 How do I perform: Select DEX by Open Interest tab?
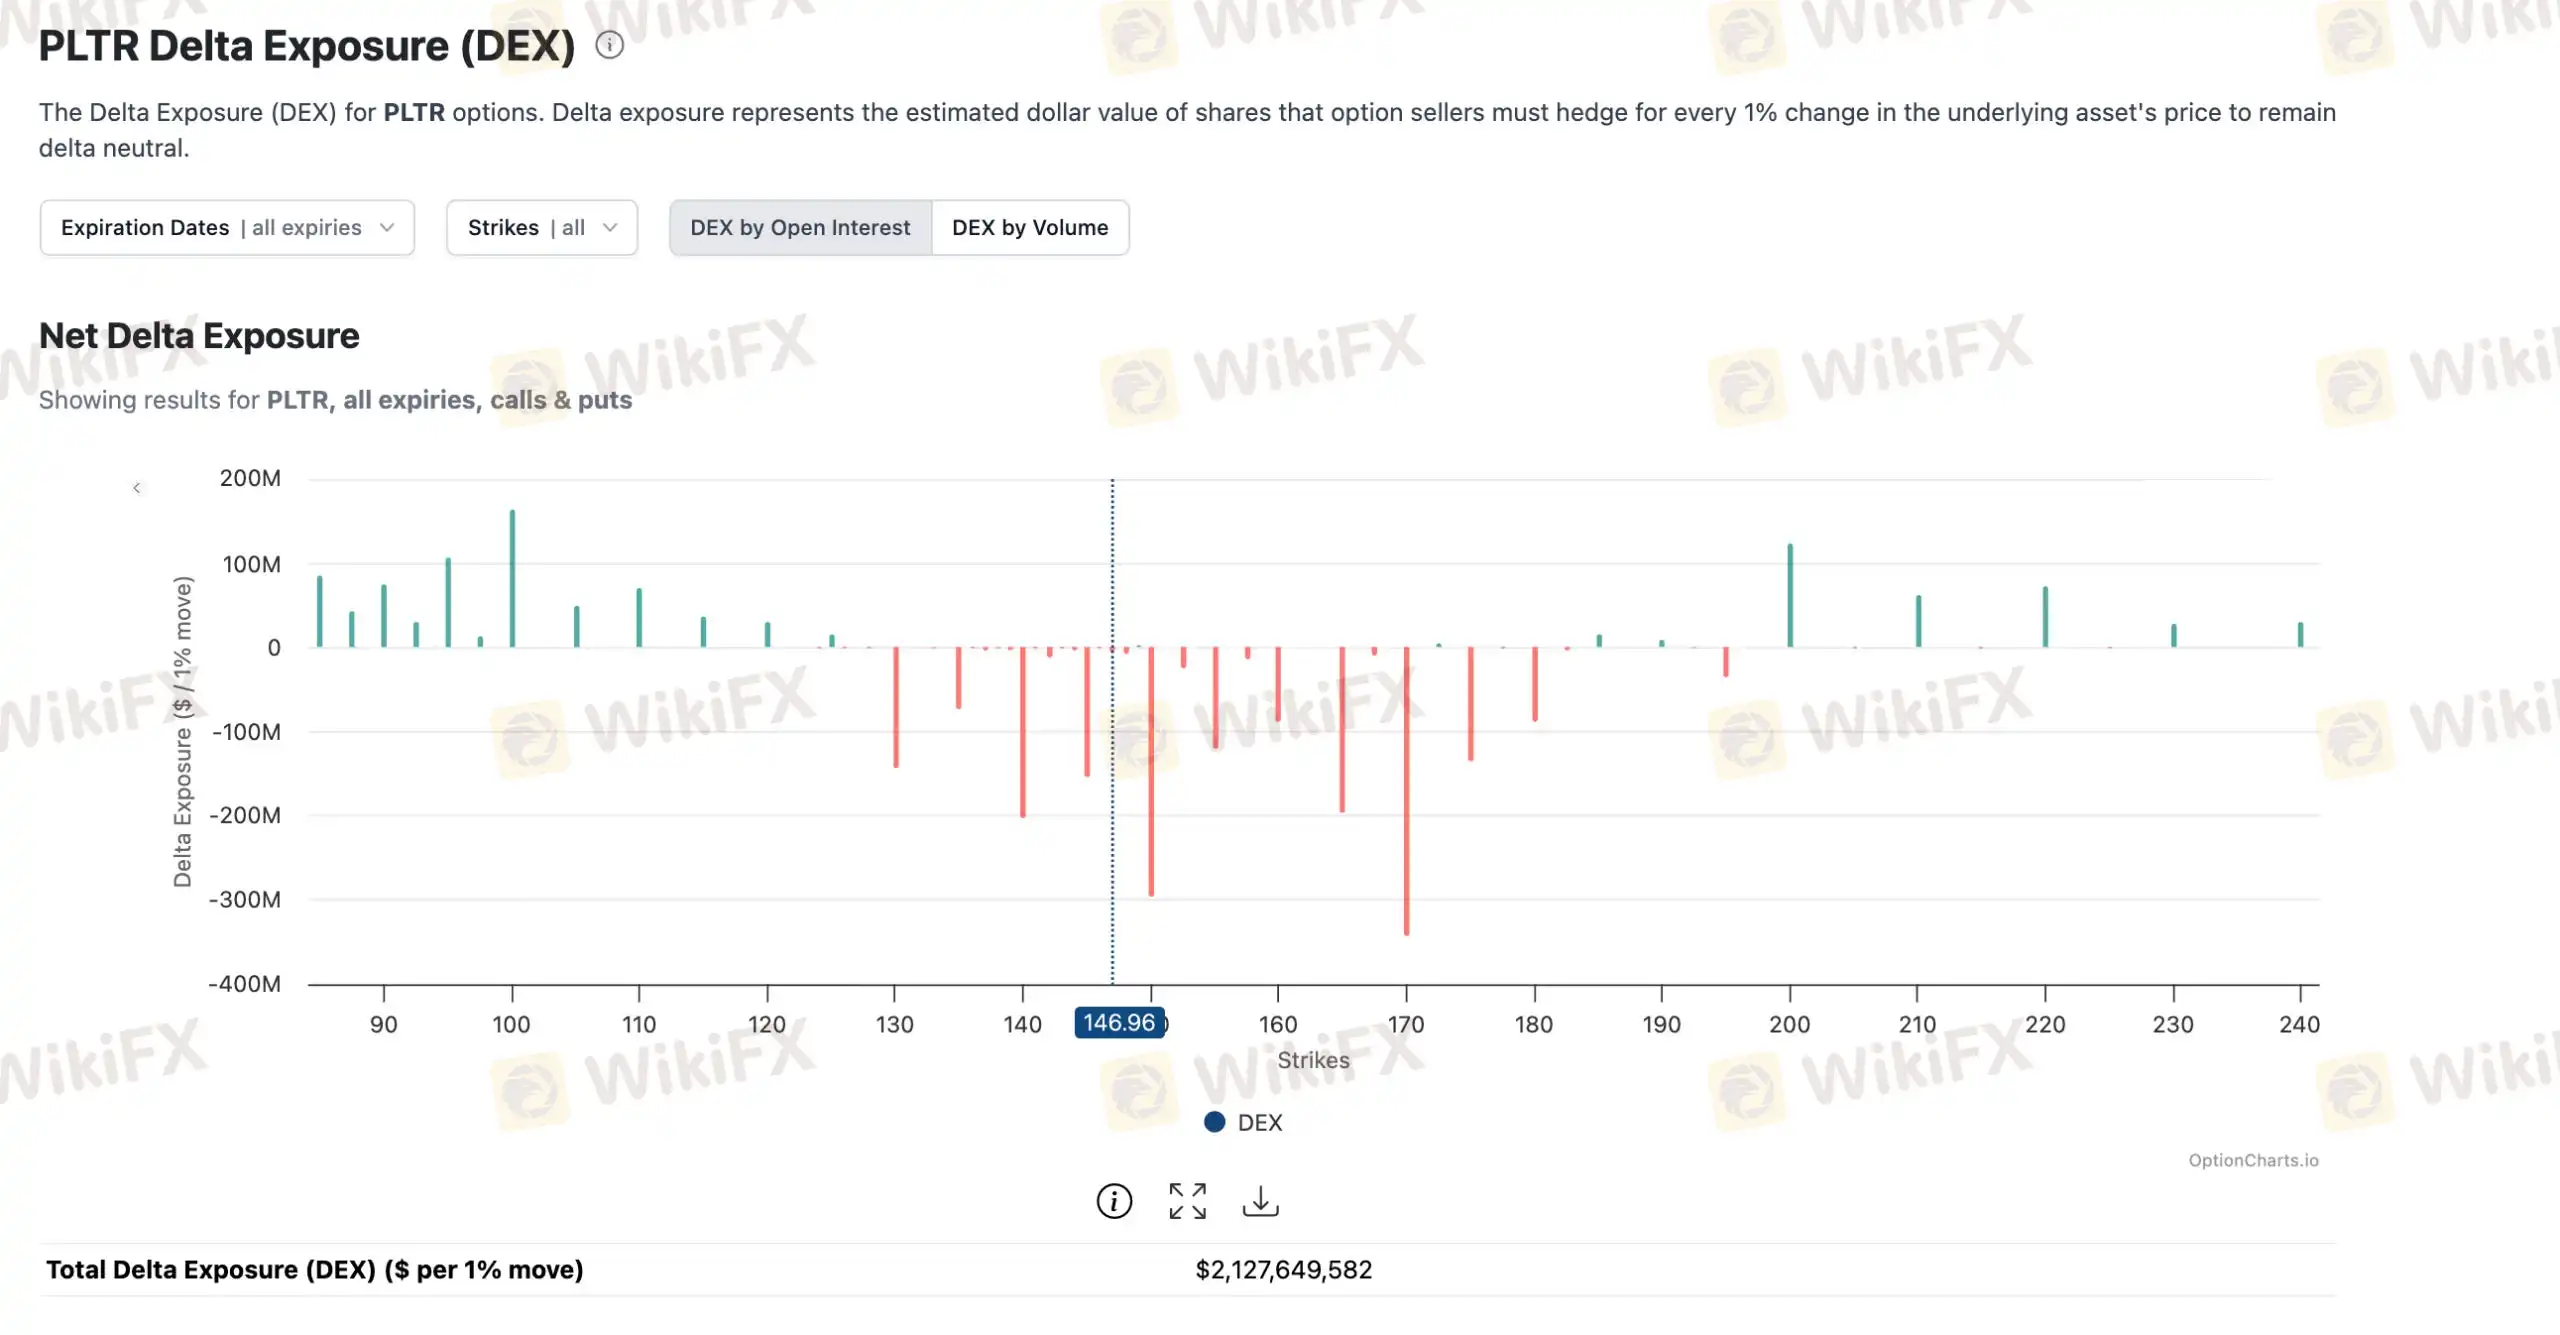(800, 228)
